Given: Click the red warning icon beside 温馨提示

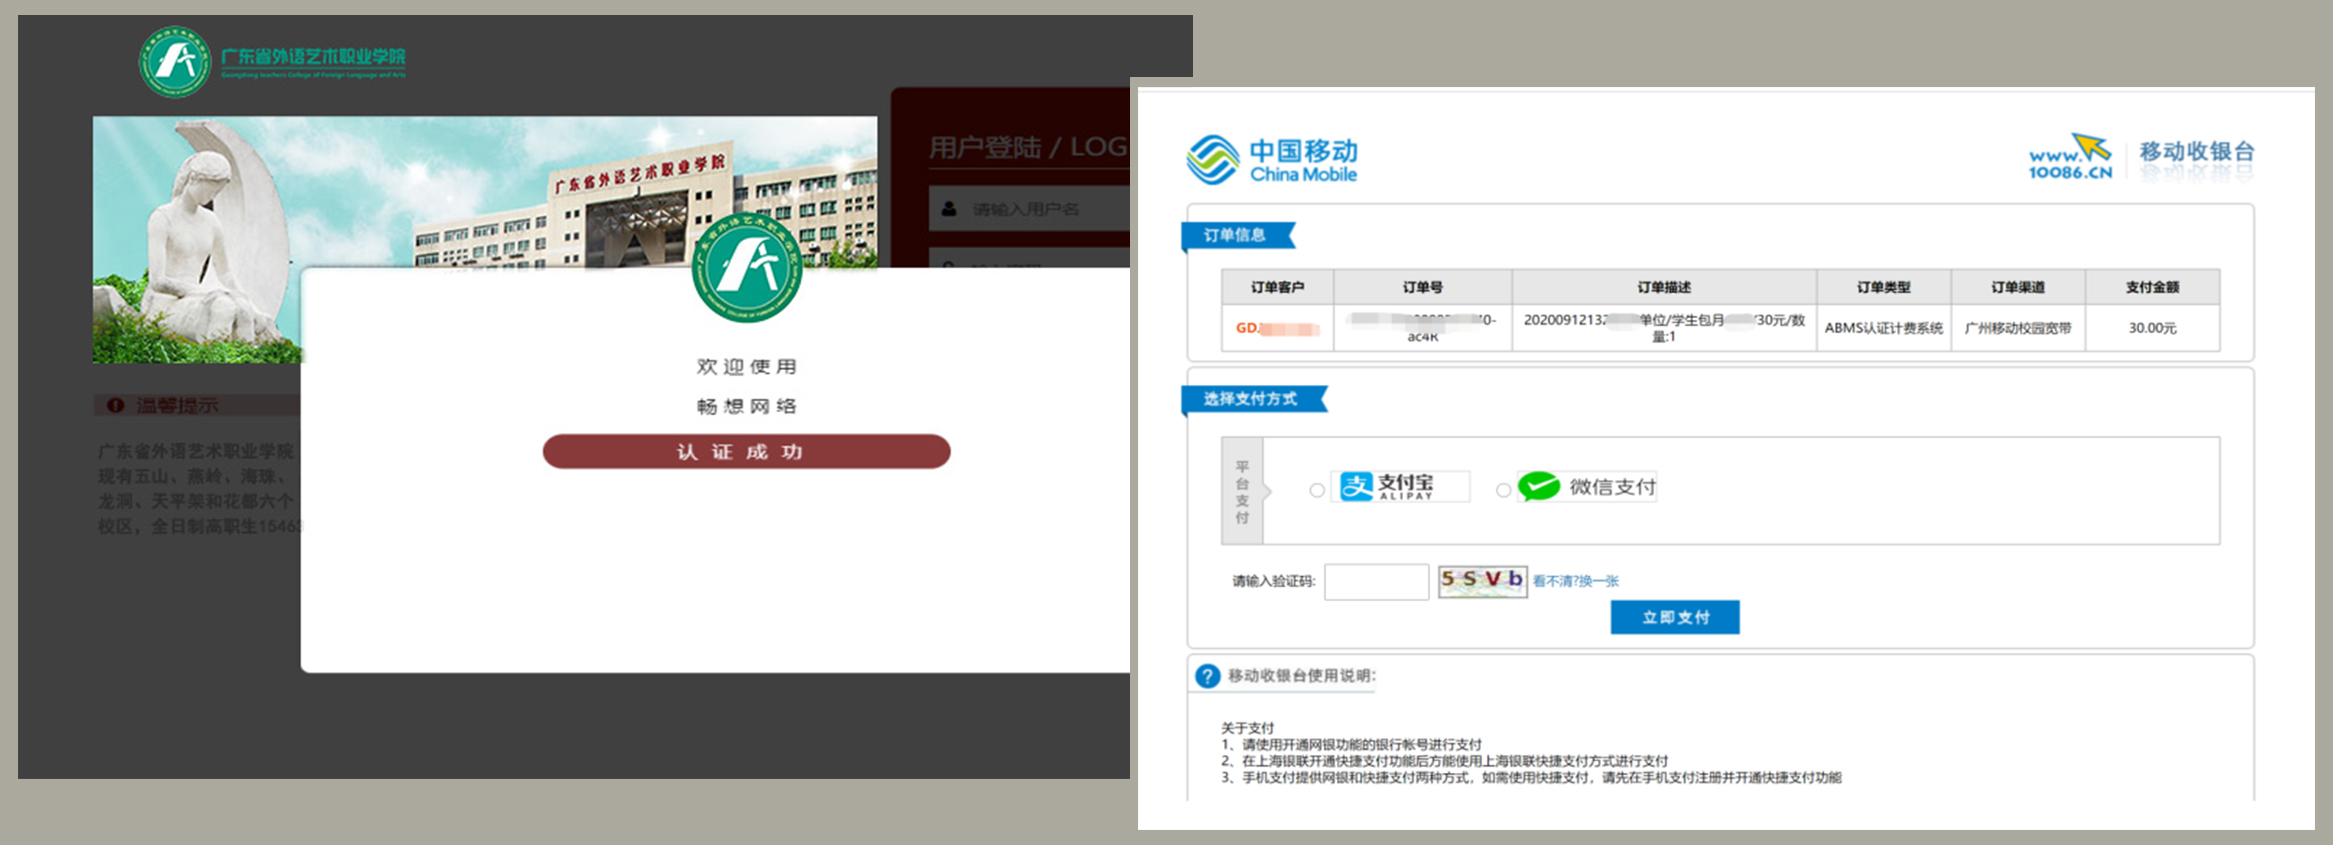Looking at the screenshot, I should click(116, 405).
